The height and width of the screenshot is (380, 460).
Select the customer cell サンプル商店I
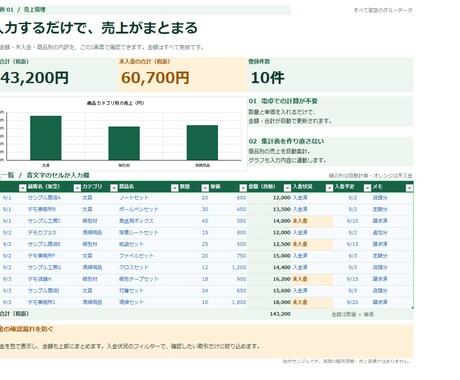[x=43, y=291]
